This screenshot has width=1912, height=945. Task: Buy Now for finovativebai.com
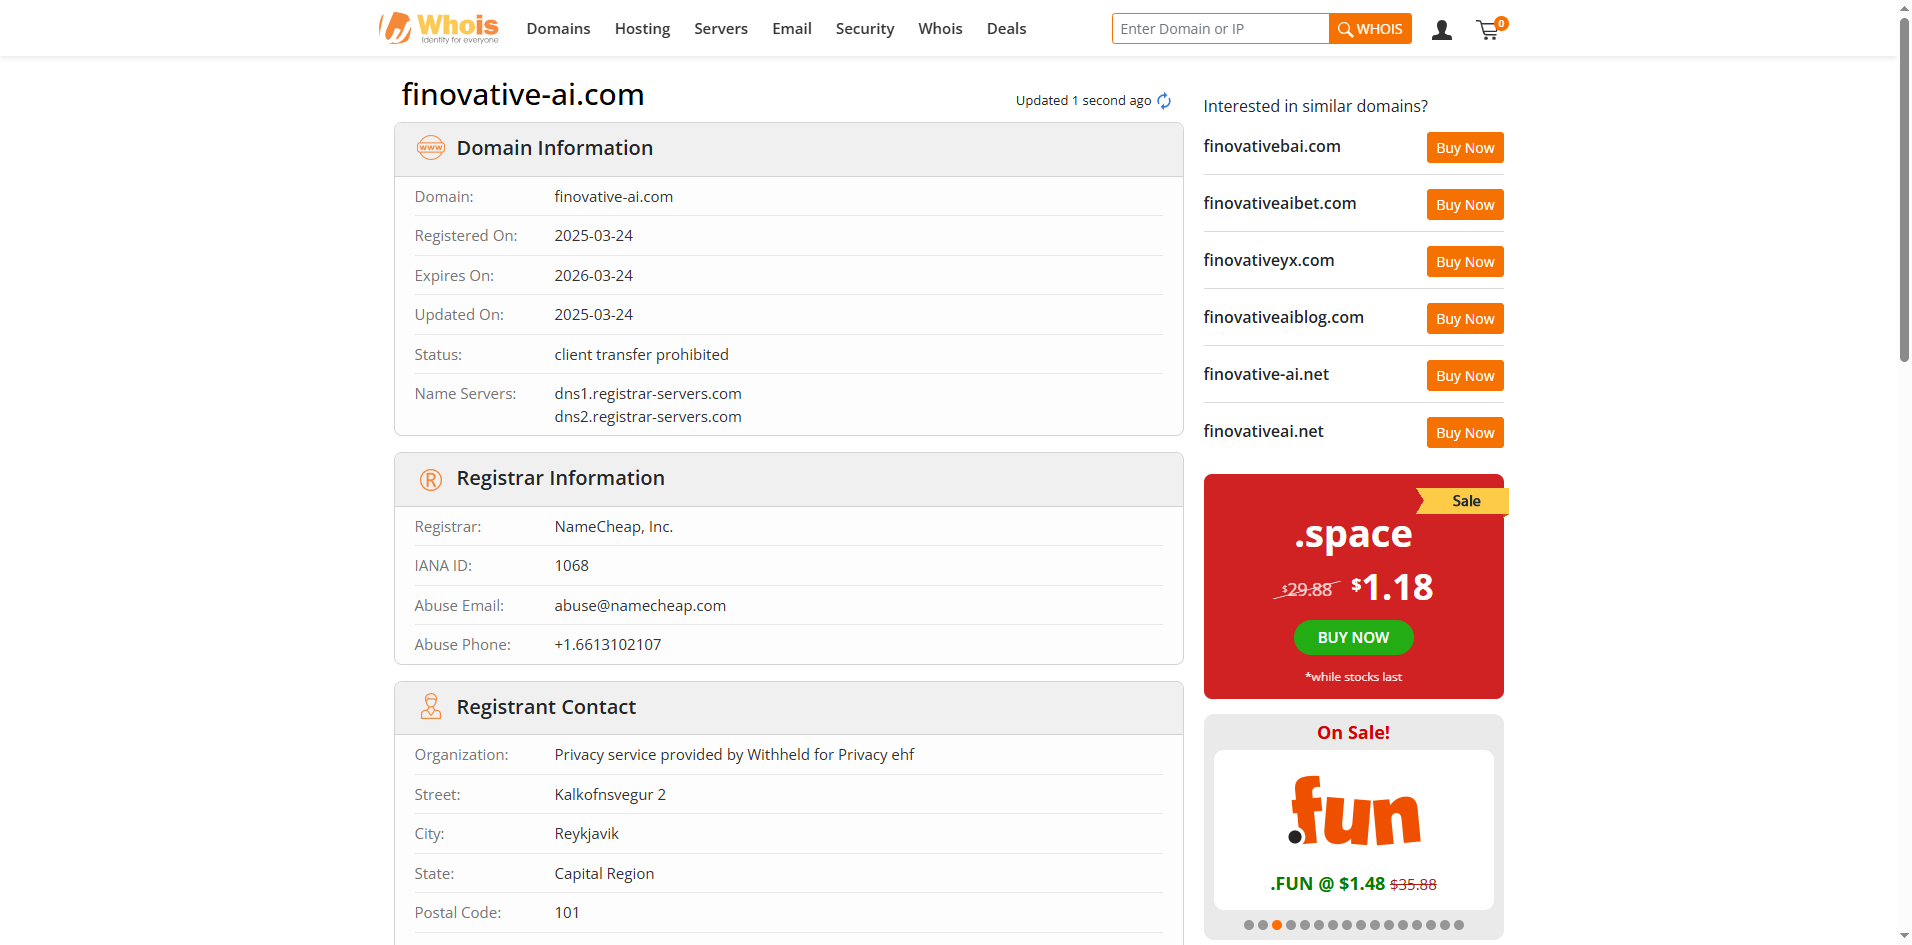click(1464, 148)
